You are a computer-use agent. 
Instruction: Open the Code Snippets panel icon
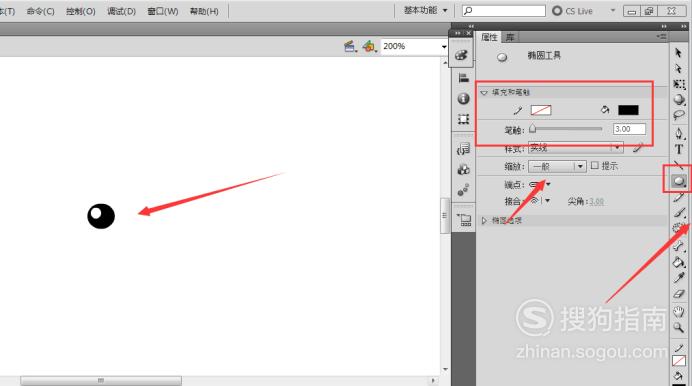(463, 149)
